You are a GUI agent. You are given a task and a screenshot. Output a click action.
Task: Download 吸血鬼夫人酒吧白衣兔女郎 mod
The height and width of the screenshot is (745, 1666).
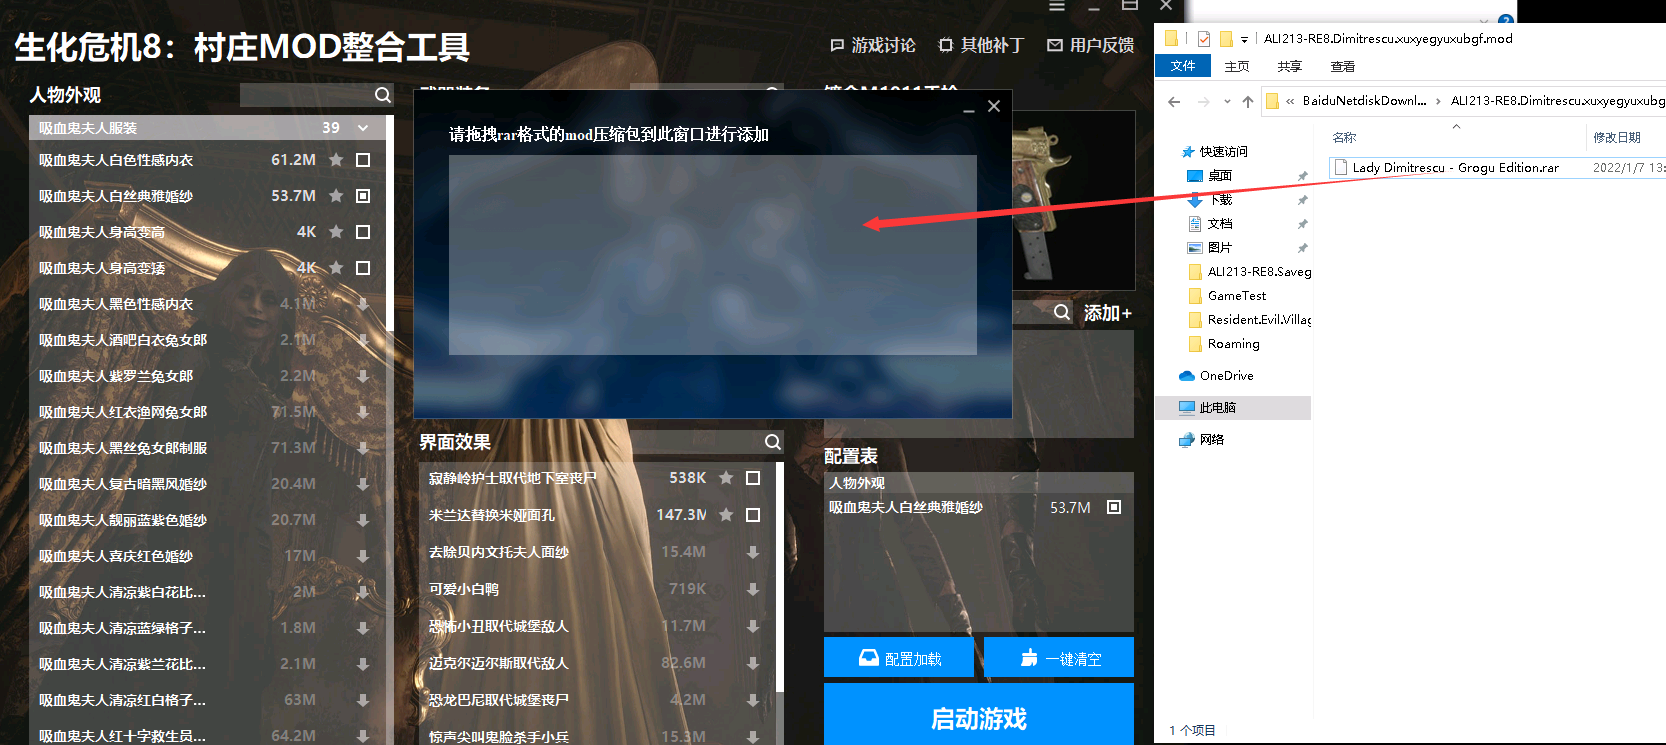tap(363, 340)
